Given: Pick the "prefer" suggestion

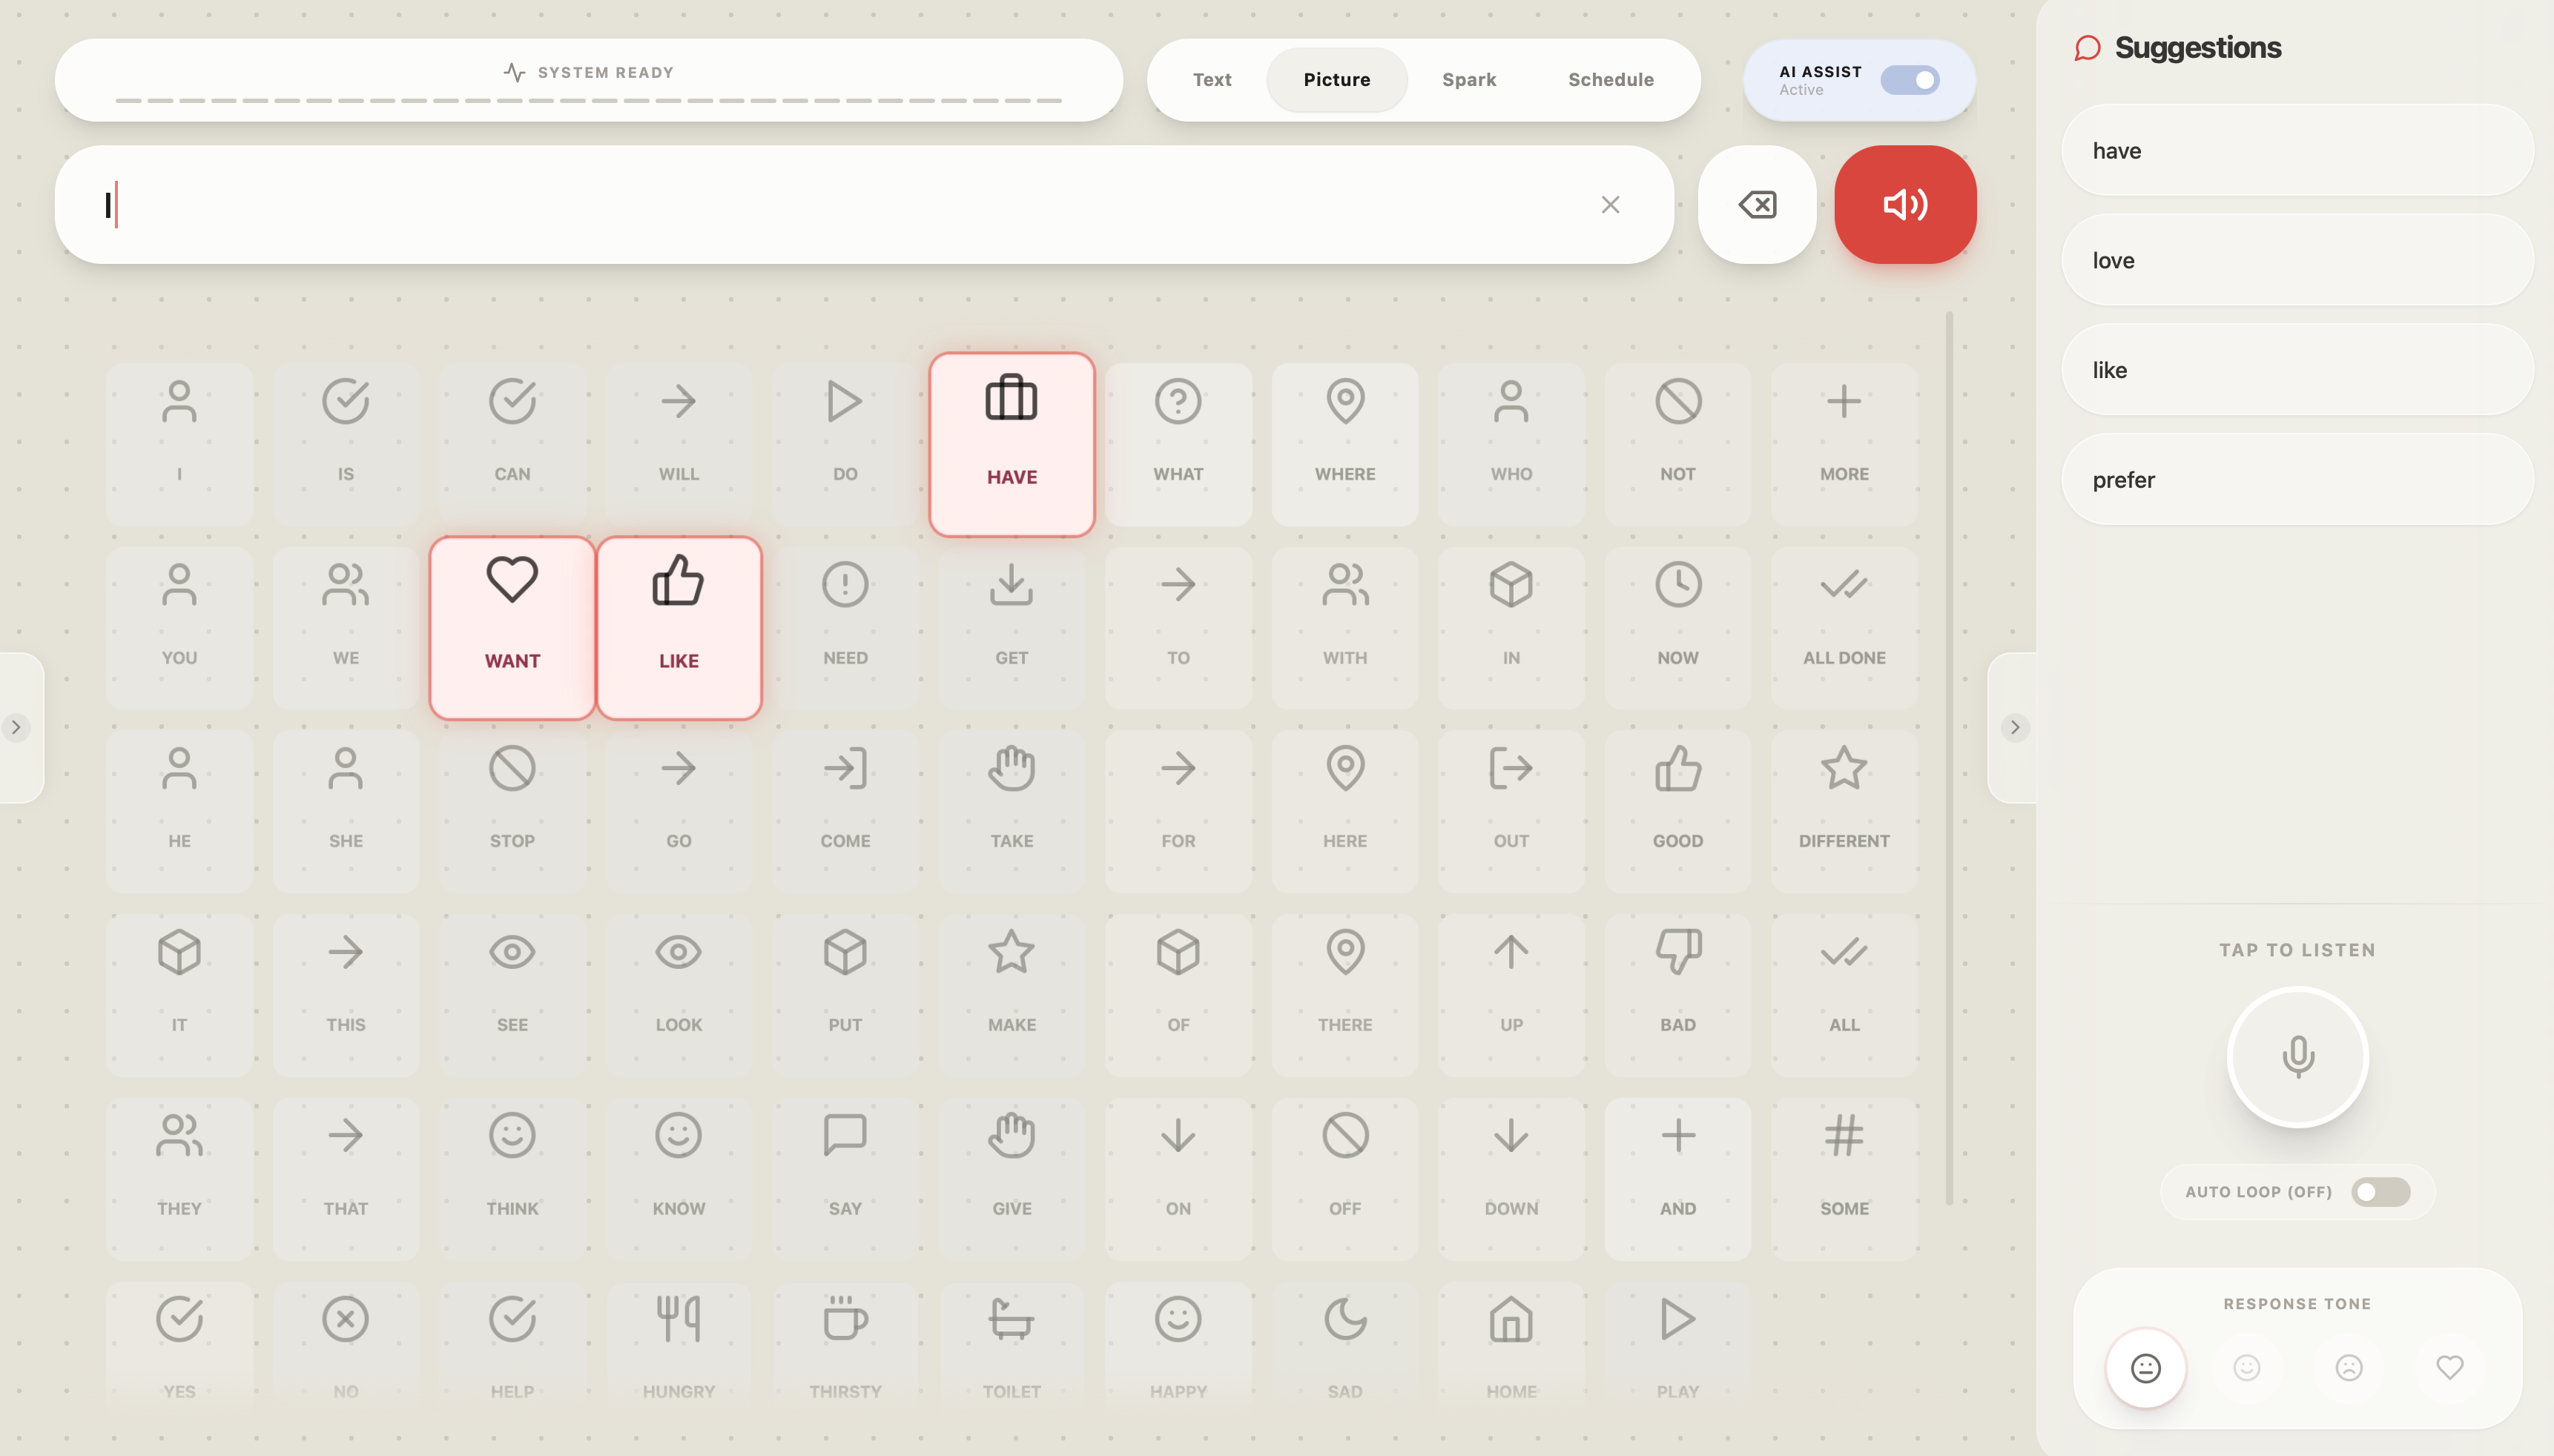Looking at the screenshot, I should (2297, 480).
